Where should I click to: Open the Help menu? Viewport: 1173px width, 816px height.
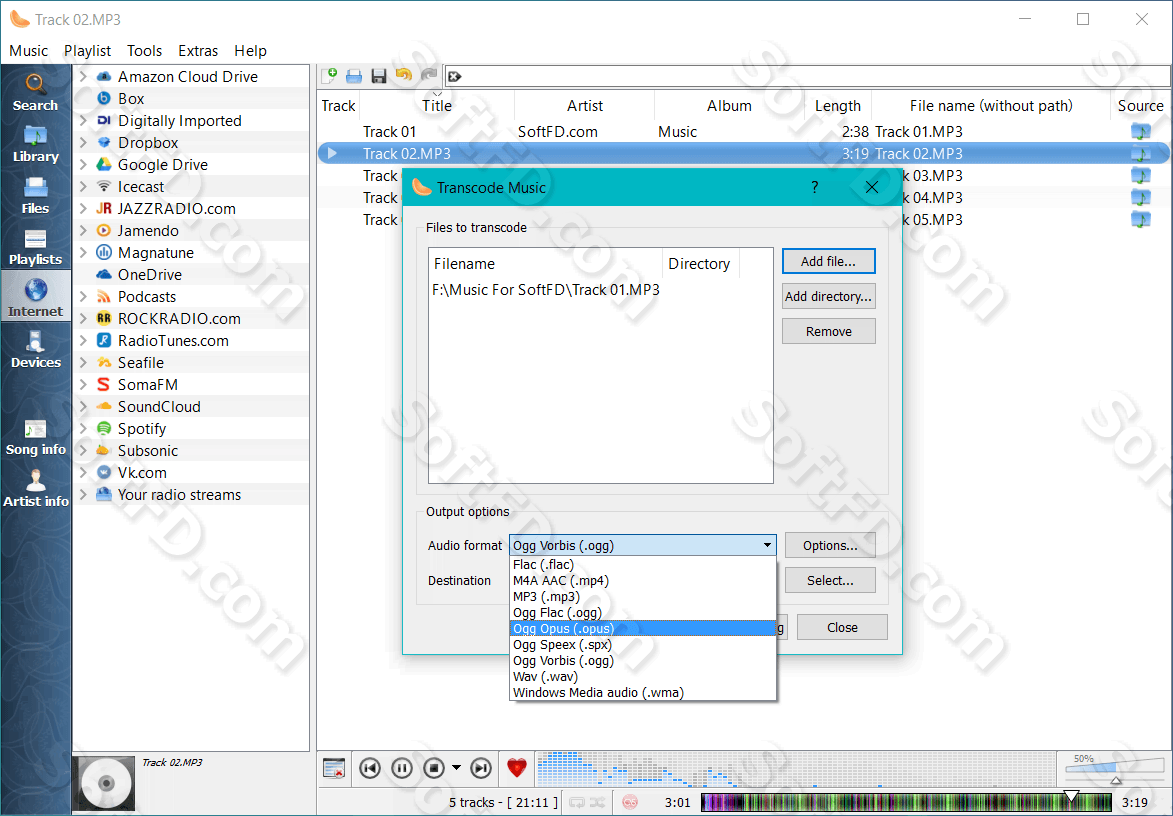tap(251, 51)
